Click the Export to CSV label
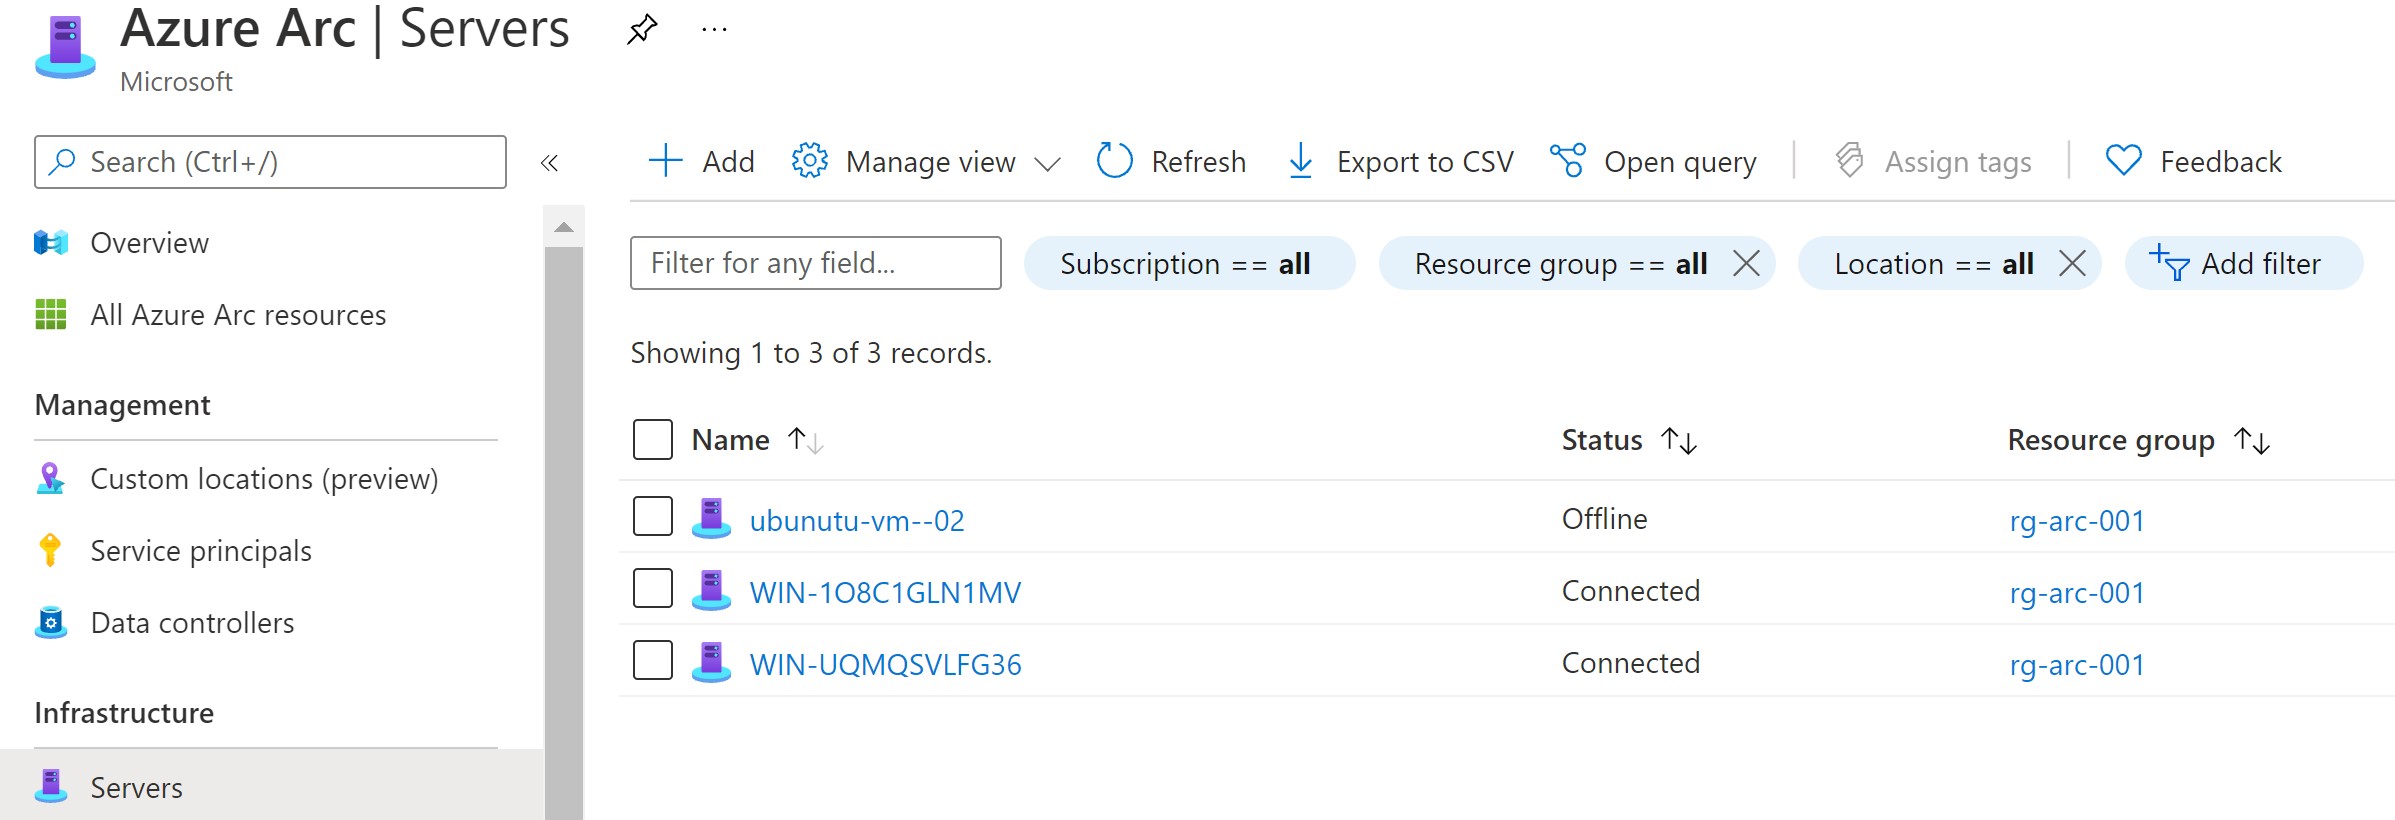Screen dimensions: 2395x820 click(x=1425, y=162)
